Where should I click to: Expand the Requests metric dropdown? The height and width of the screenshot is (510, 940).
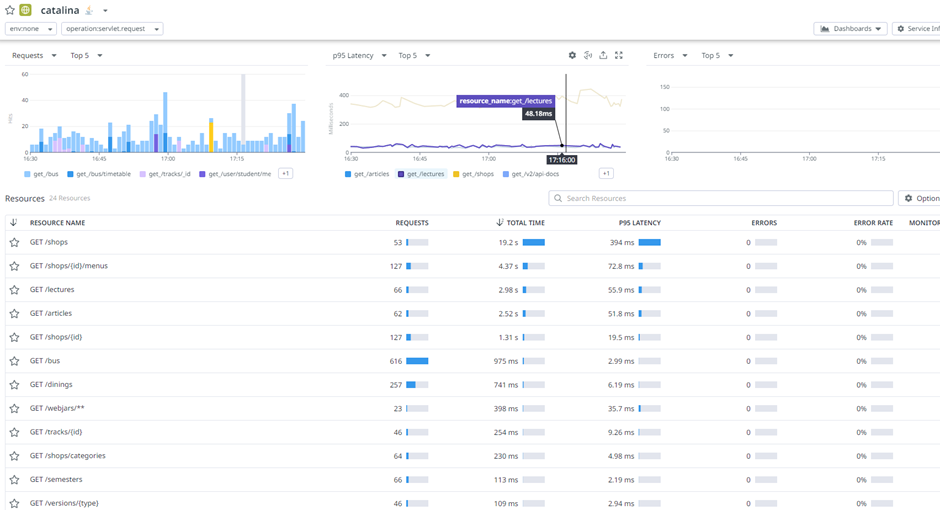[34, 55]
